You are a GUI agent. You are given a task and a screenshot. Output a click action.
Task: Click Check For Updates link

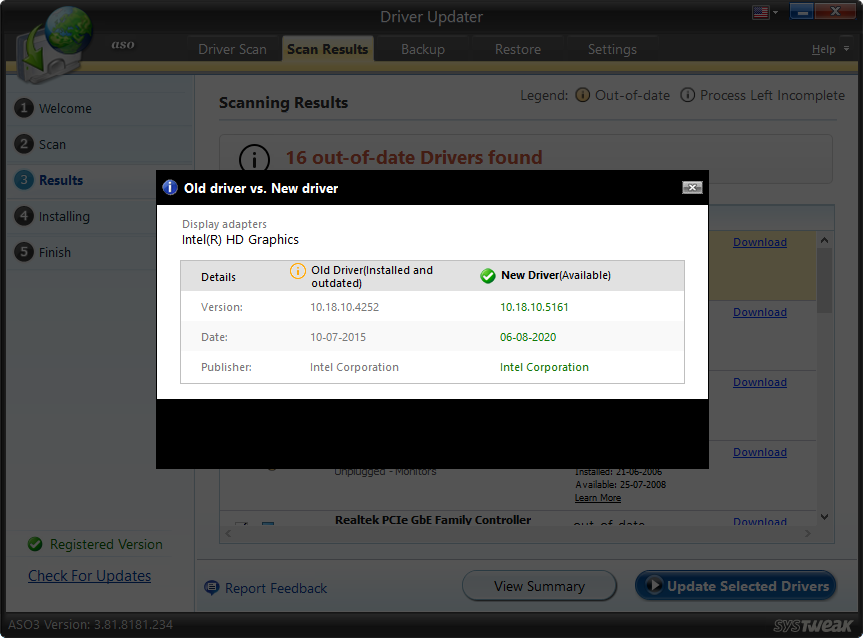[89, 576]
